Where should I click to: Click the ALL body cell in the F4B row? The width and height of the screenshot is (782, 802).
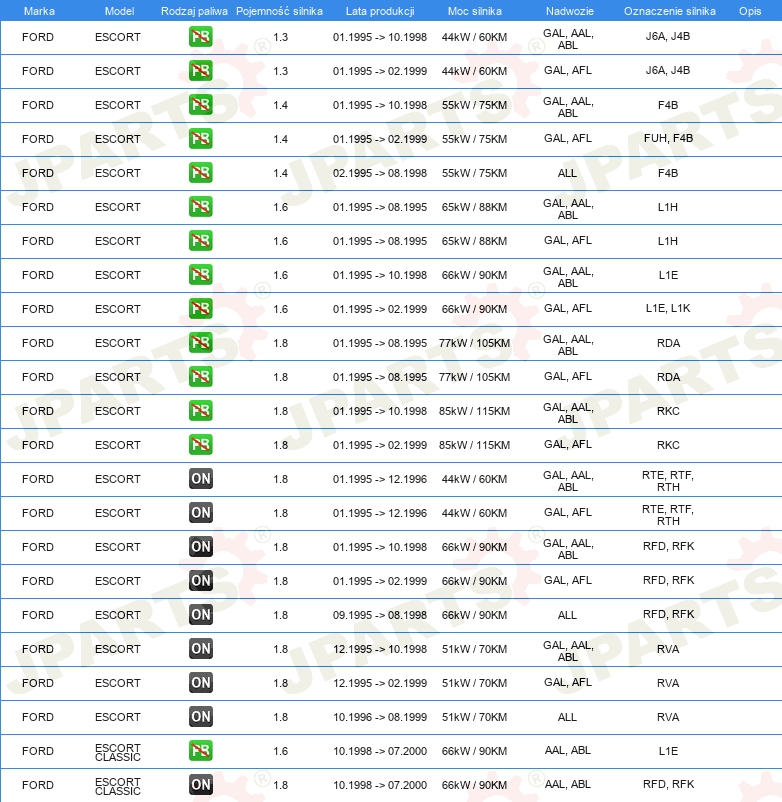coord(567,173)
